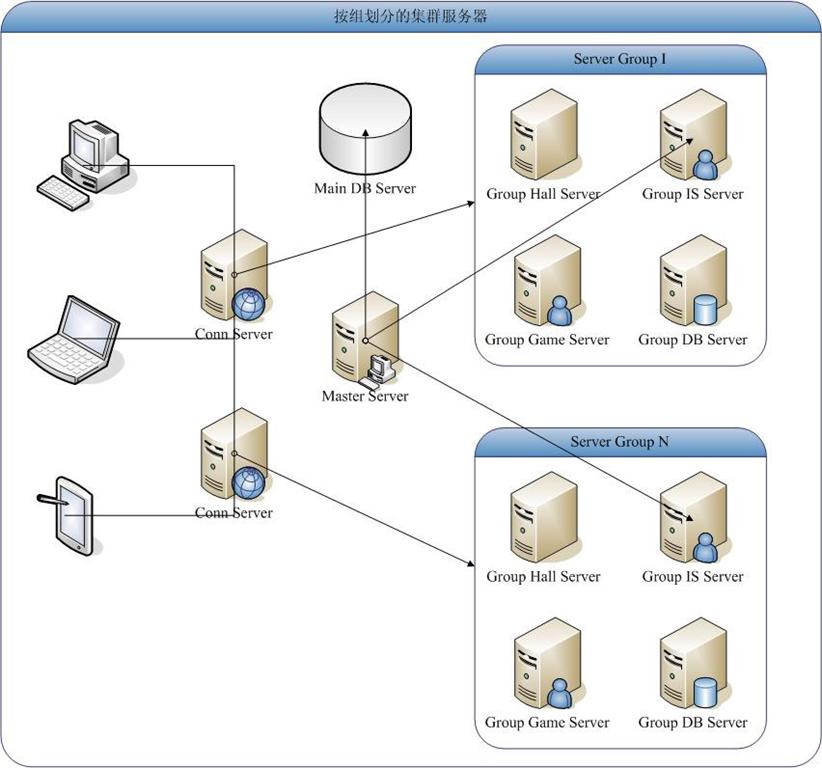The image size is (822, 768).
Task: Click the Main DB Server label
Action: [x=365, y=188]
